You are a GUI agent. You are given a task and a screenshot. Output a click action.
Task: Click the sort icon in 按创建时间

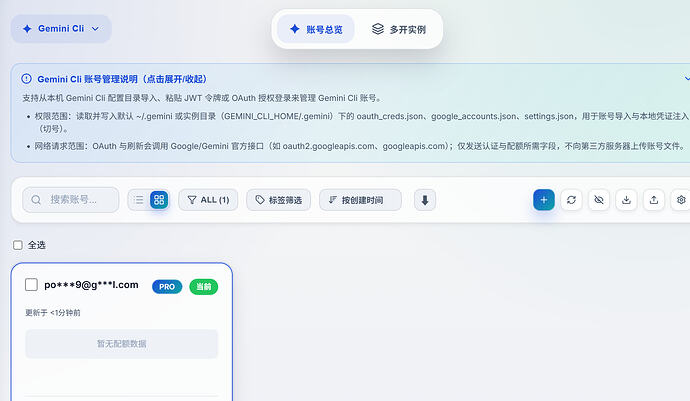click(333, 200)
